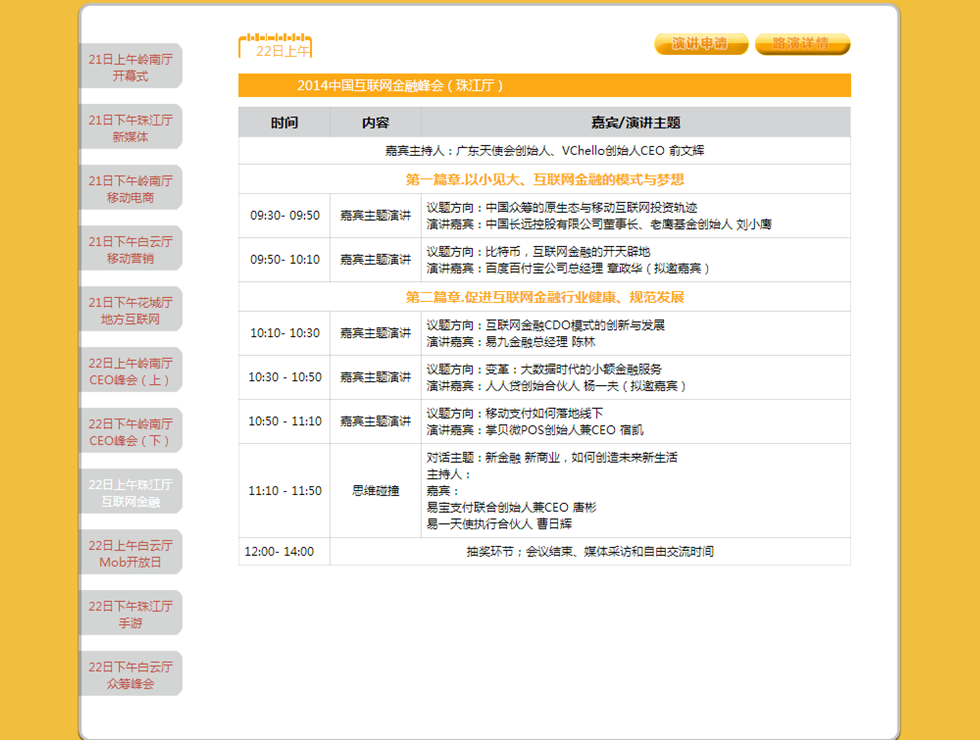
Task: Click the 中国众筹的原生态 topic line
Action: [561, 208]
